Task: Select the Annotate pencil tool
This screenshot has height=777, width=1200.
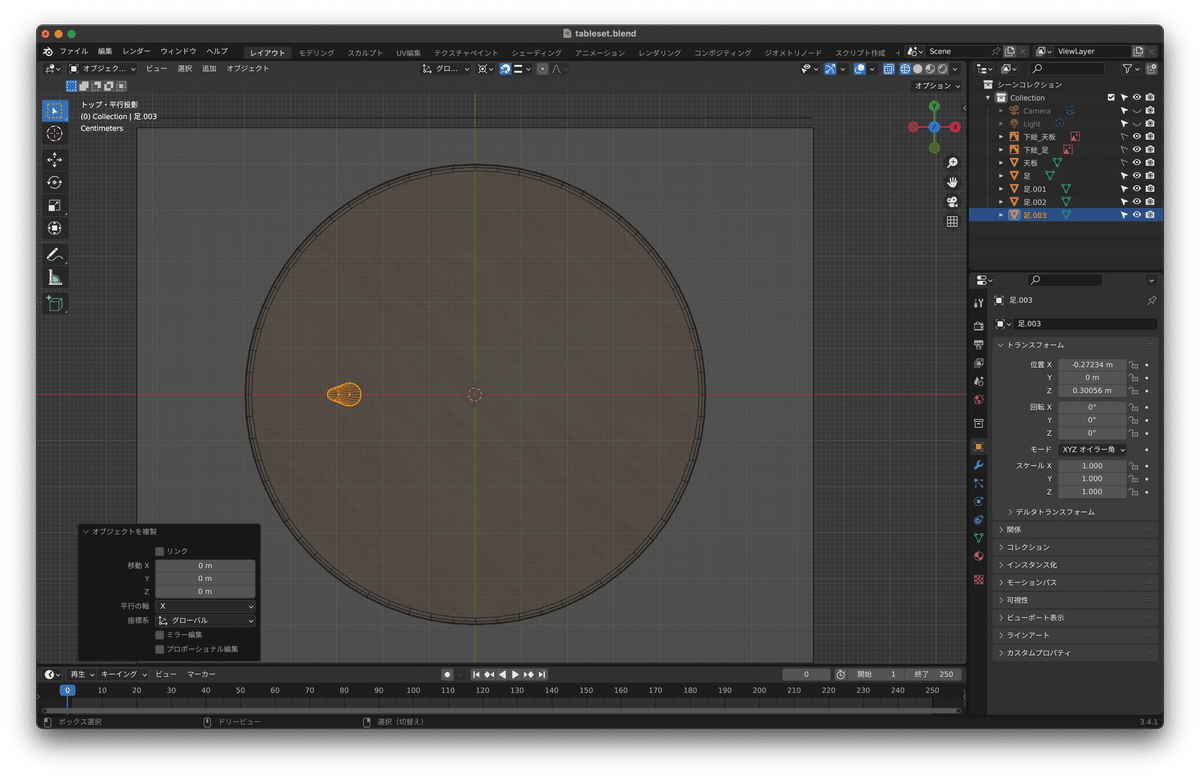Action: (x=55, y=255)
